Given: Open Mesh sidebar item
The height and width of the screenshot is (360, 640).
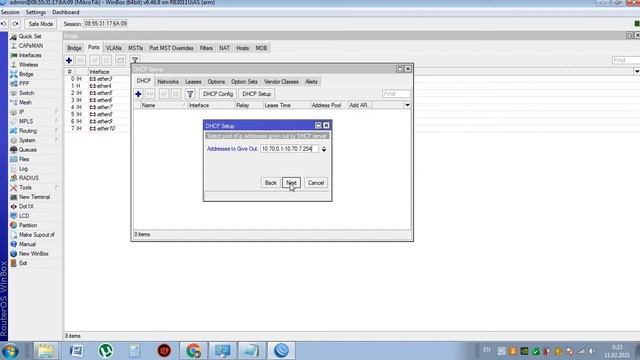Looking at the screenshot, I should (25, 102).
